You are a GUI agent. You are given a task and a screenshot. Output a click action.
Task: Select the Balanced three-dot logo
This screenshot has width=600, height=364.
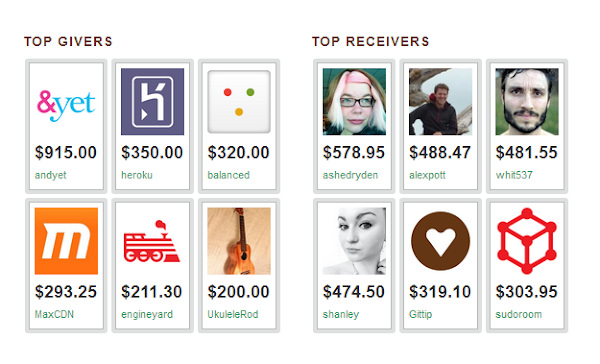(239, 101)
